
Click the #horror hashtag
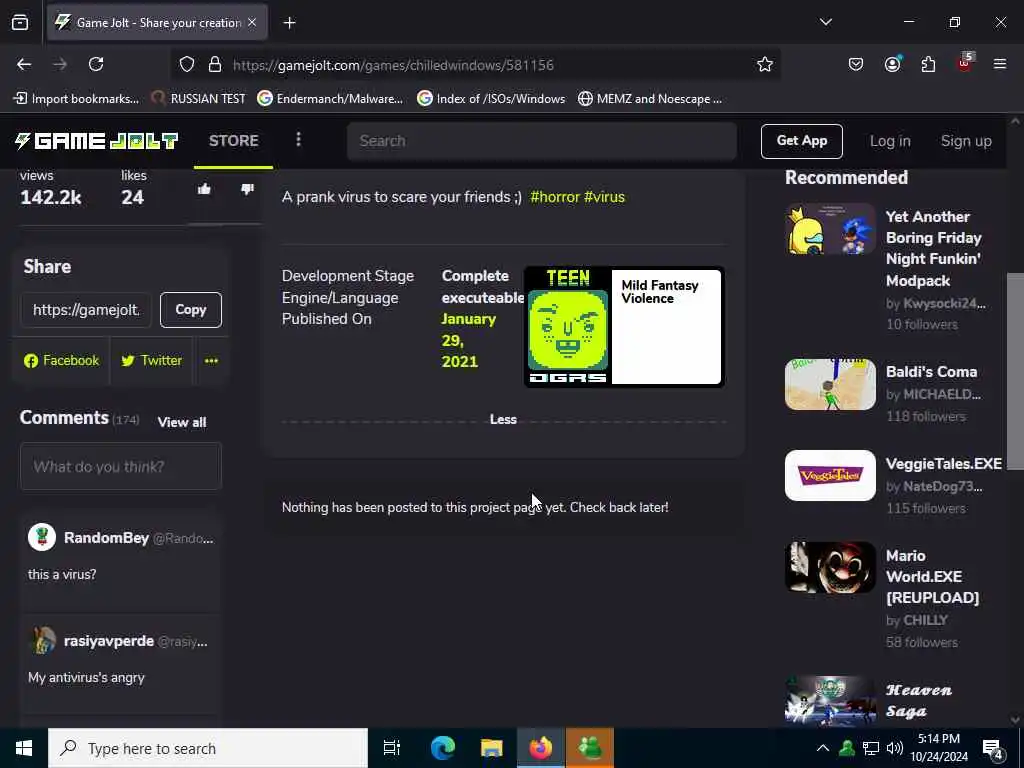tap(554, 197)
